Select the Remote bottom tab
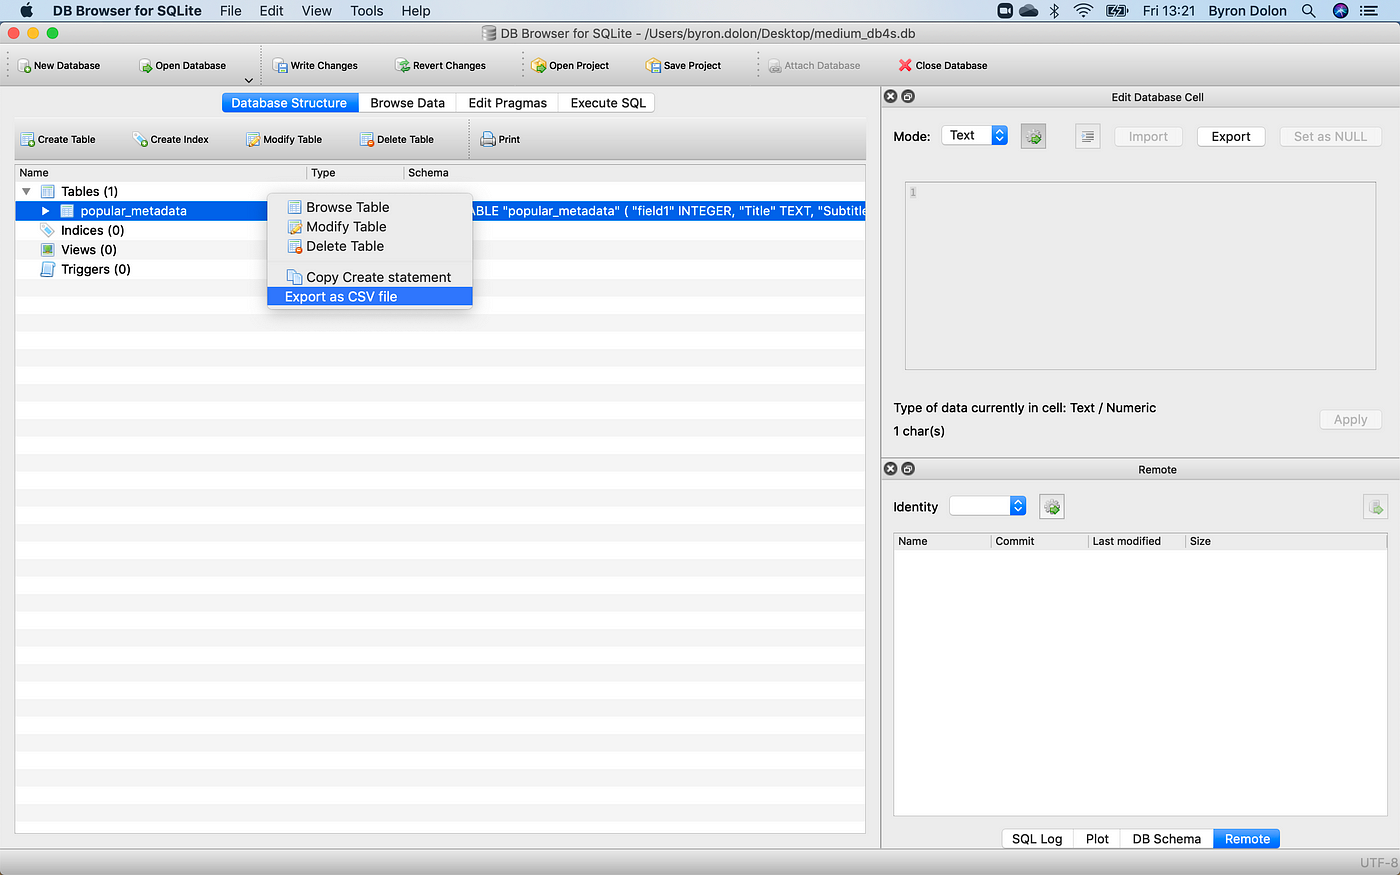 tap(1247, 839)
